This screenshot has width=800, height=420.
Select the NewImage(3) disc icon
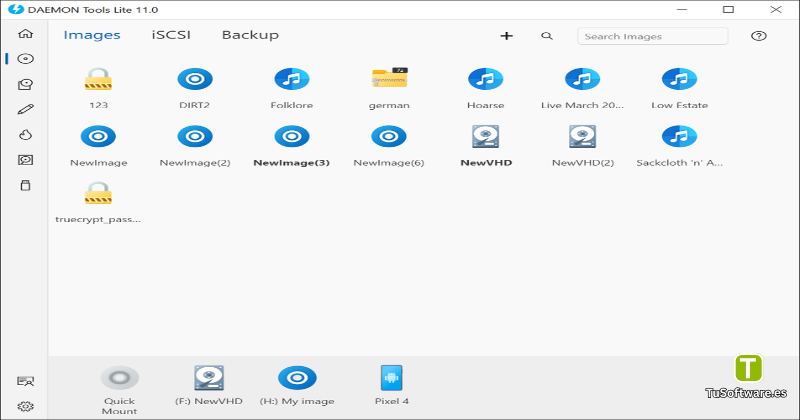coord(292,137)
